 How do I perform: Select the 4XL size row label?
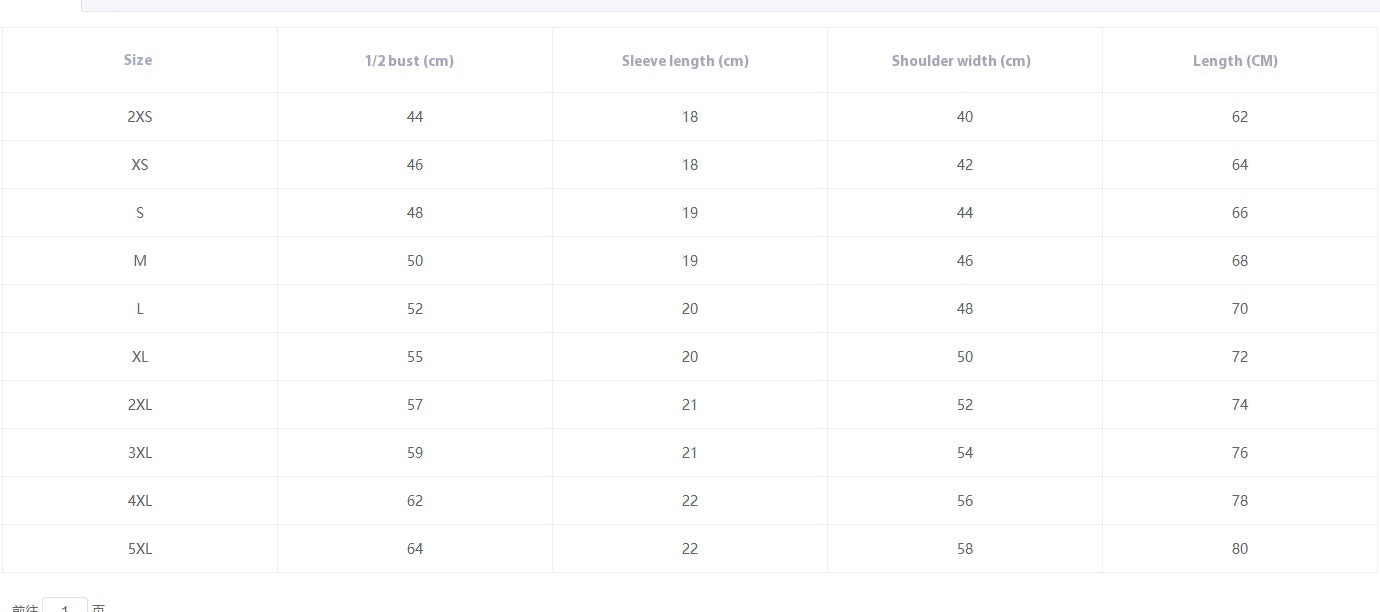[x=140, y=501]
